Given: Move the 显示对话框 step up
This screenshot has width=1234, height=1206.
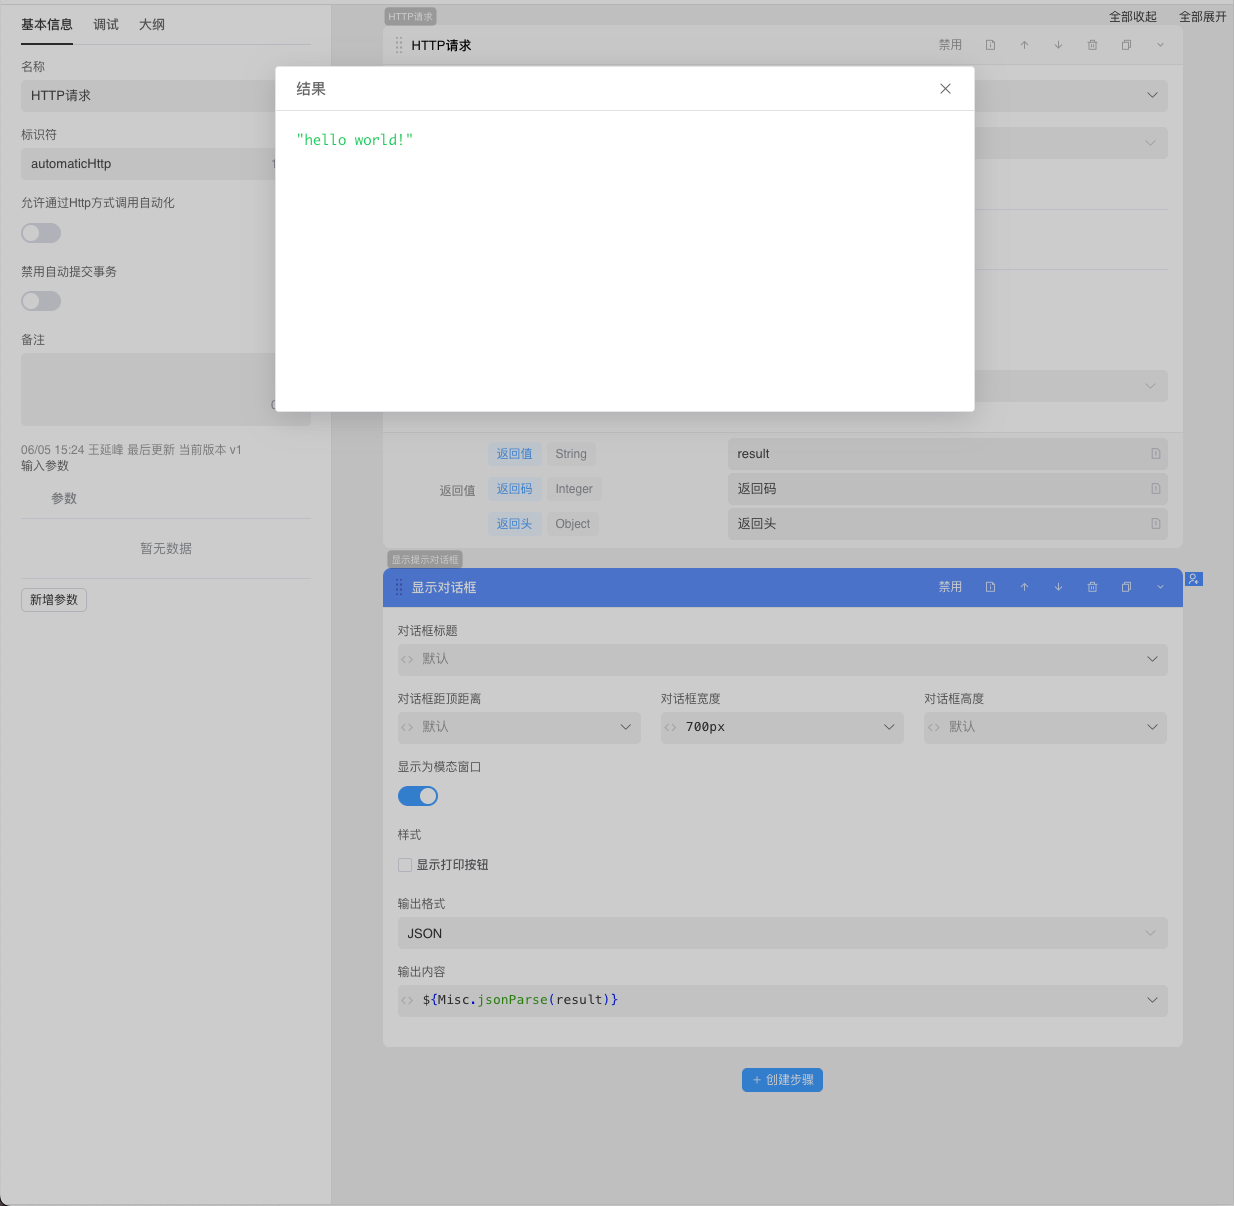Looking at the screenshot, I should pos(1024,587).
